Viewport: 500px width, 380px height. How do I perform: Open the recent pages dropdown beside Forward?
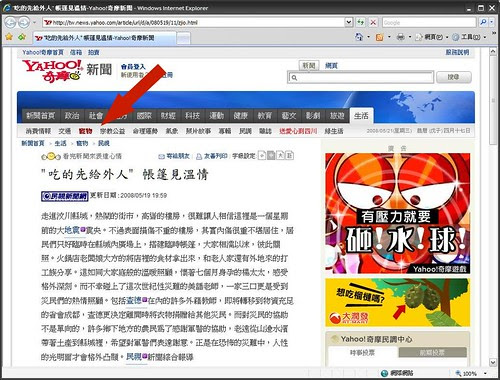(34, 23)
